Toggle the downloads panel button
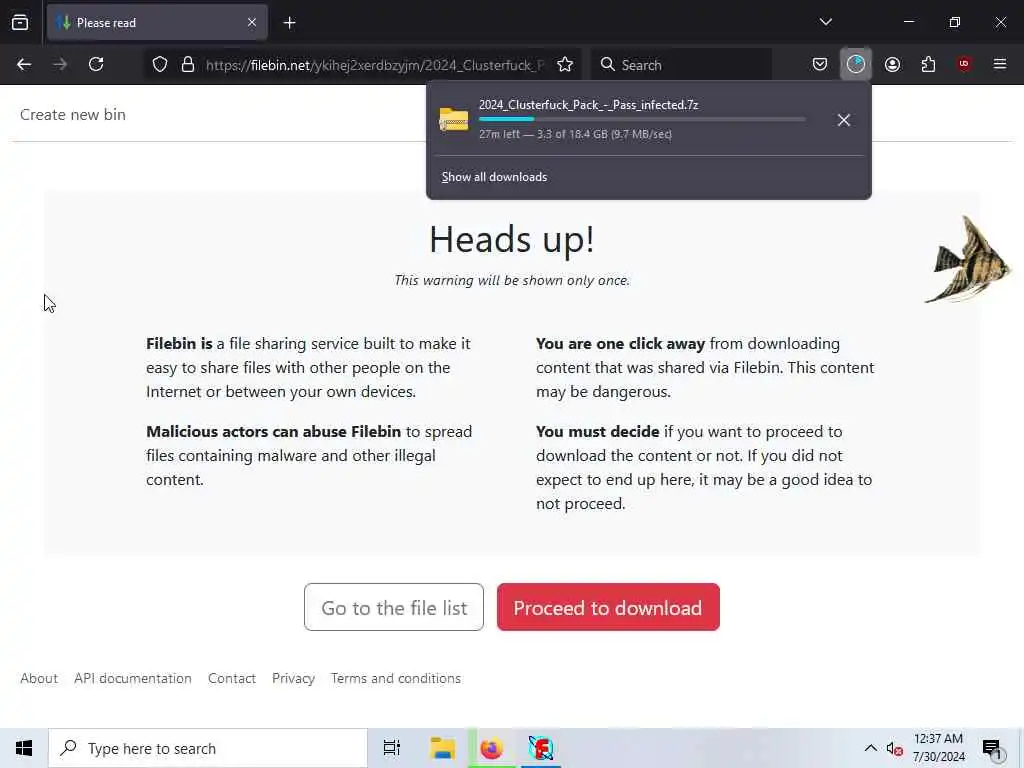 [x=856, y=64]
